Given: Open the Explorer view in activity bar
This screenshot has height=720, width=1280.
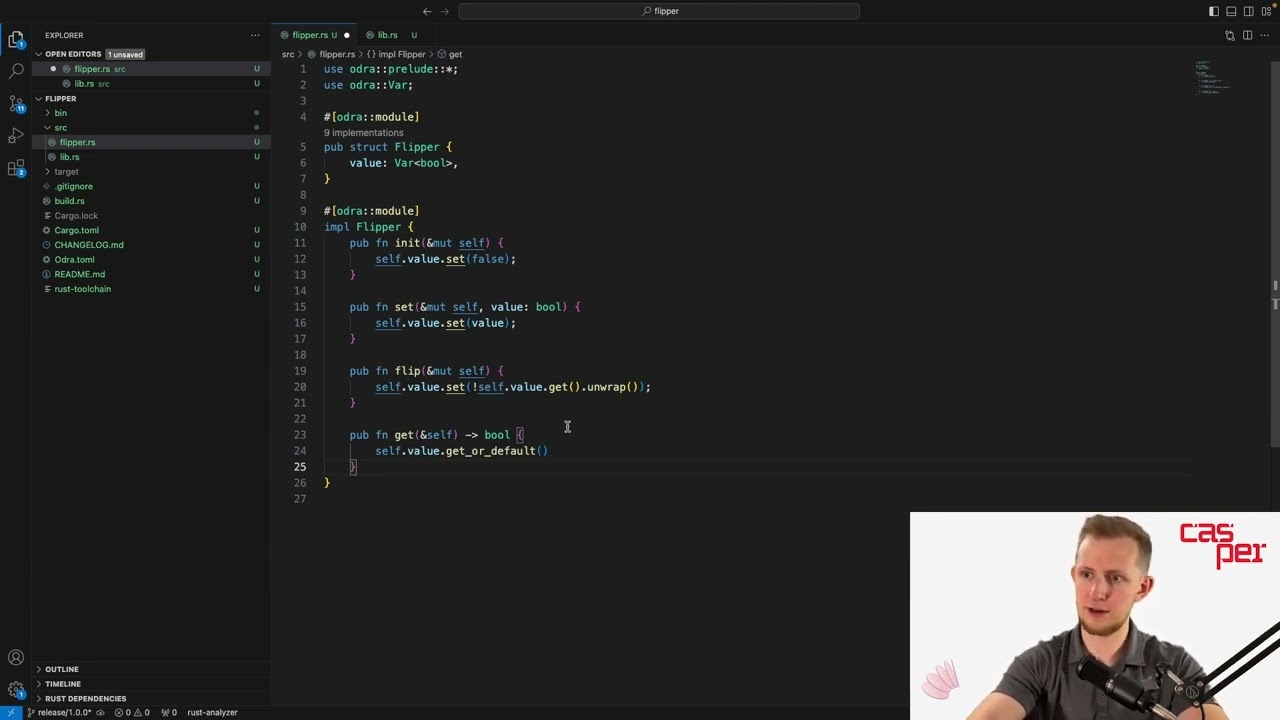Looking at the screenshot, I should coord(16,40).
